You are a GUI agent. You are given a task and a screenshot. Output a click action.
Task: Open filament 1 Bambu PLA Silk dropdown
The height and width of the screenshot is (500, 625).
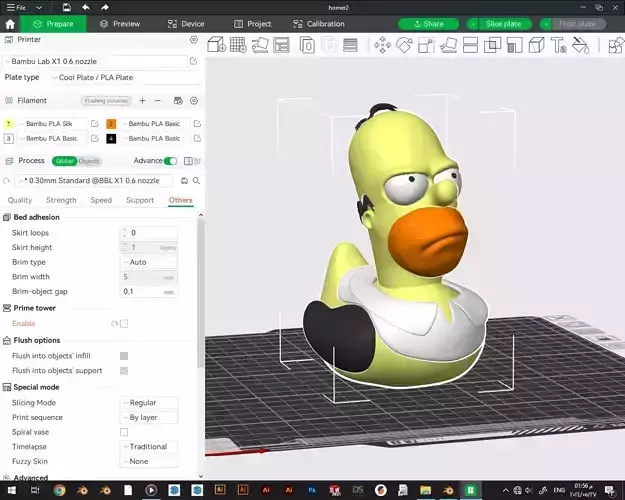(53, 124)
